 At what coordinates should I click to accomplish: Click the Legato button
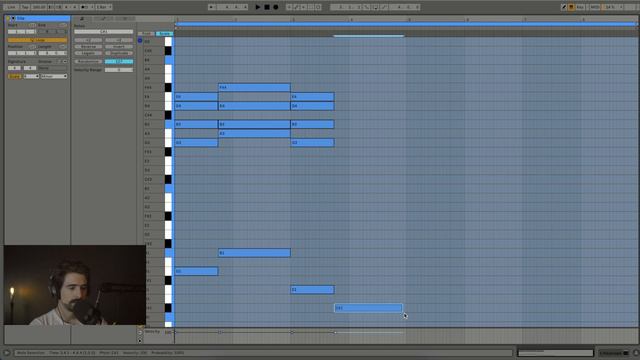click(89, 53)
